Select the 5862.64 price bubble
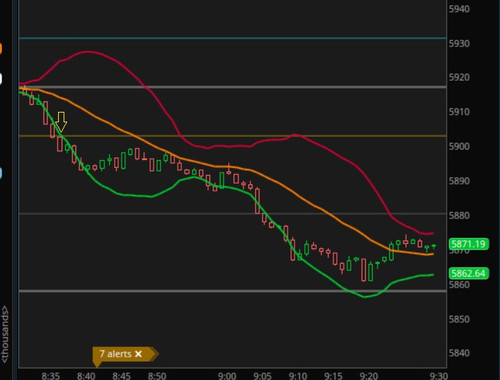Screen dimensions: 500x380 tap(469, 273)
